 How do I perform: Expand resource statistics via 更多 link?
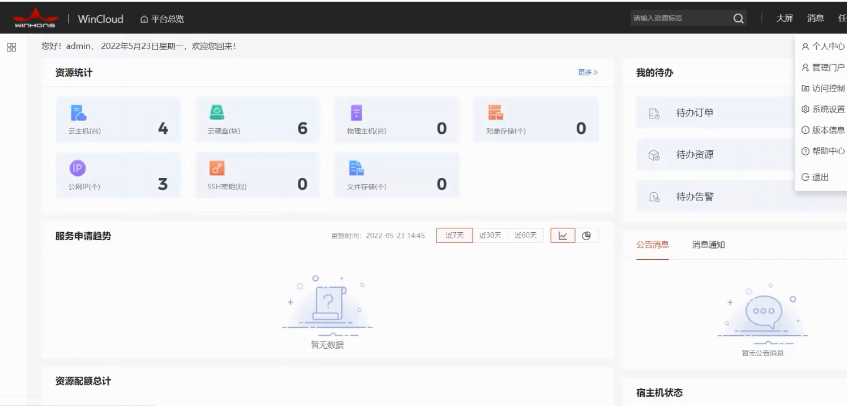point(587,72)
